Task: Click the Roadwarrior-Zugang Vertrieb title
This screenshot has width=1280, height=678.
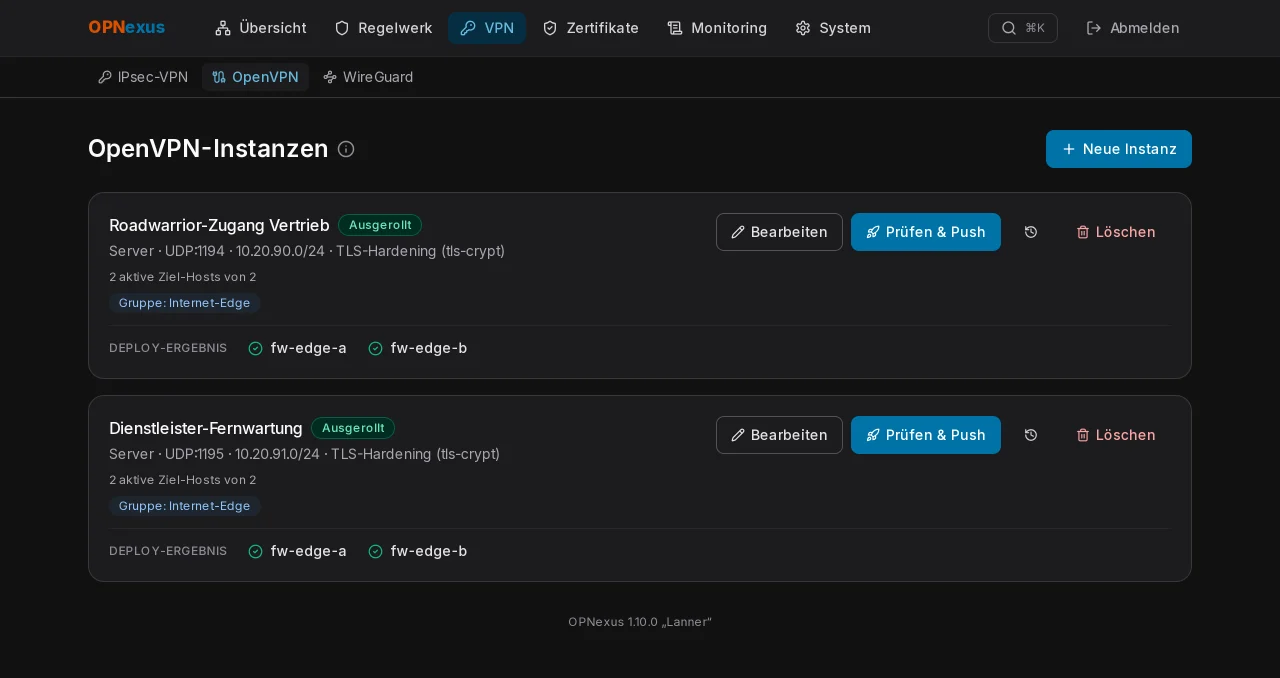Action: click(219, 225)
